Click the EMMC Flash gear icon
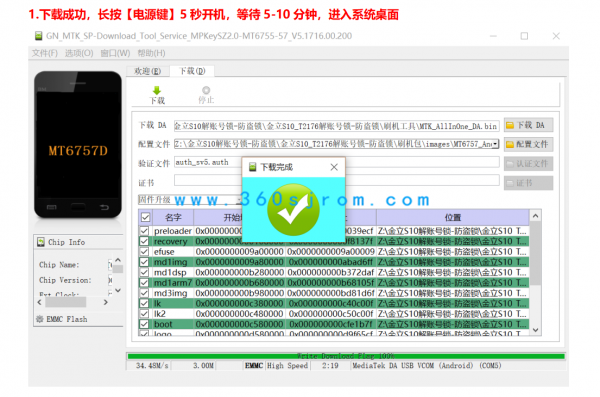 coord(39,319)
